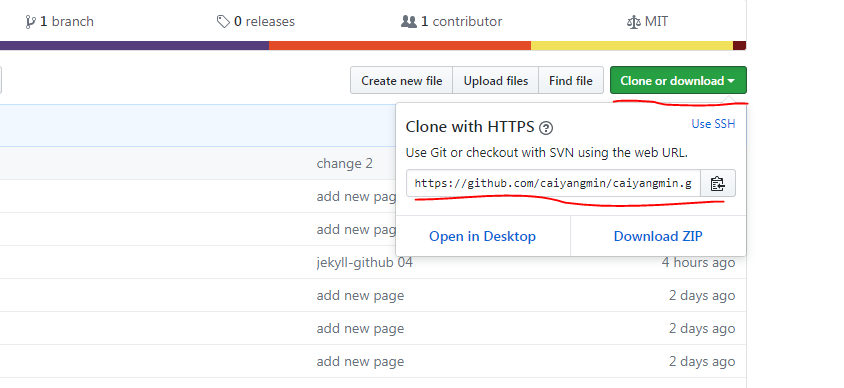844x388 pixels.
Task: Open the 'change 2' commit message
Action: pyautogui.click(x=344, y=164)
